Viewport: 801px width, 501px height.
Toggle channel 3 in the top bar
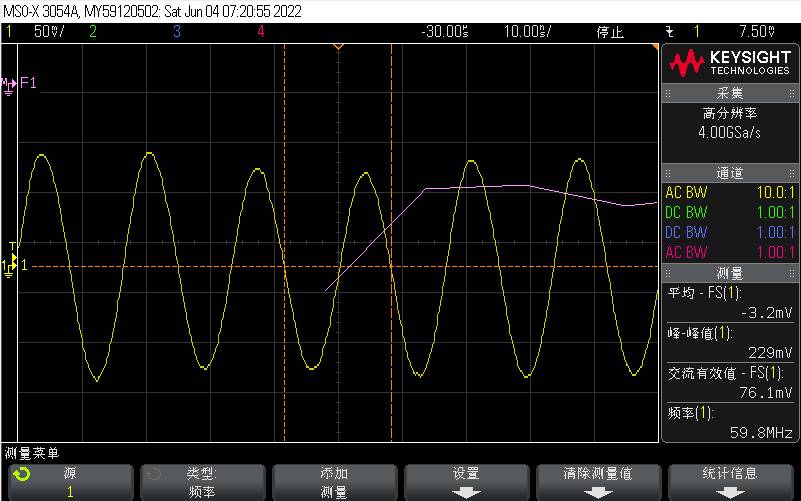pyautogui.click(x=176, y=32)
